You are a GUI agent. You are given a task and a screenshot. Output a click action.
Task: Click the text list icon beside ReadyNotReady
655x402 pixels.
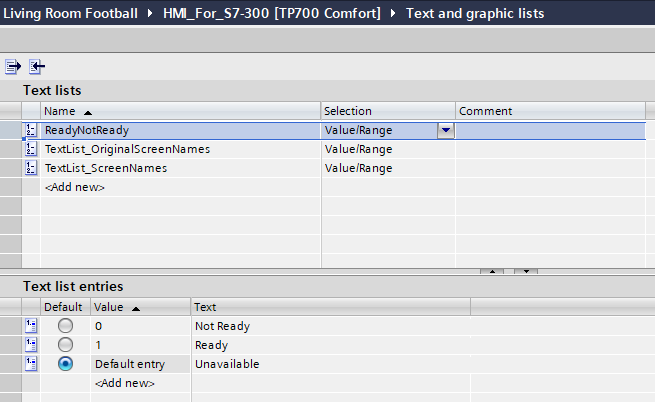tap(31, 130)
